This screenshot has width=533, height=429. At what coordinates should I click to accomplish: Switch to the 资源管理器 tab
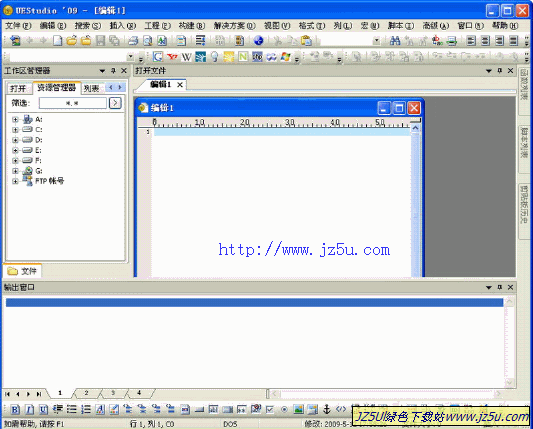tap(56, 88)
